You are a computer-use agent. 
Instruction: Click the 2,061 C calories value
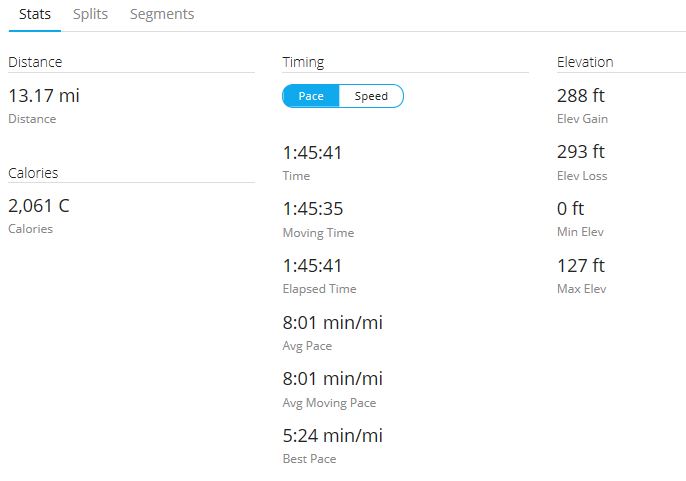click(x=39, y=205)
